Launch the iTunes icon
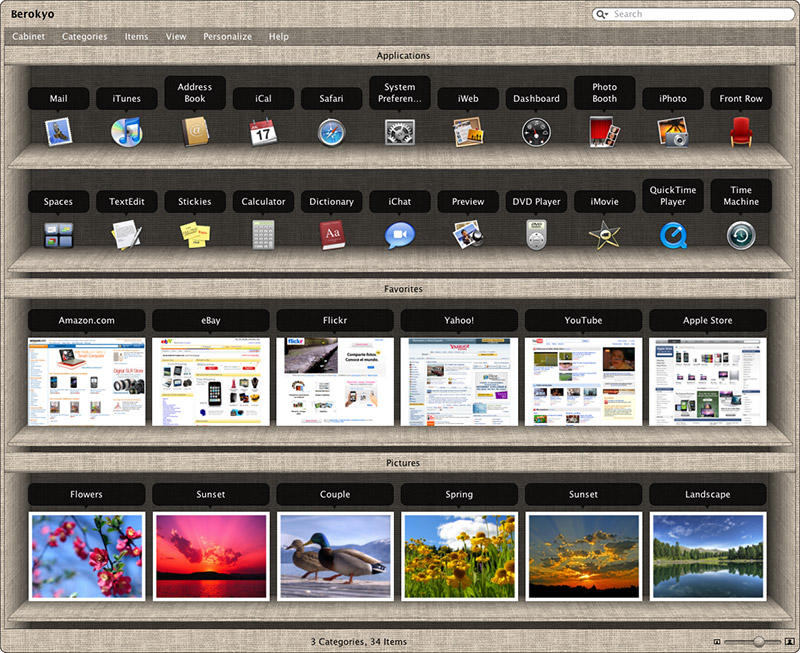 pos(127,132)
